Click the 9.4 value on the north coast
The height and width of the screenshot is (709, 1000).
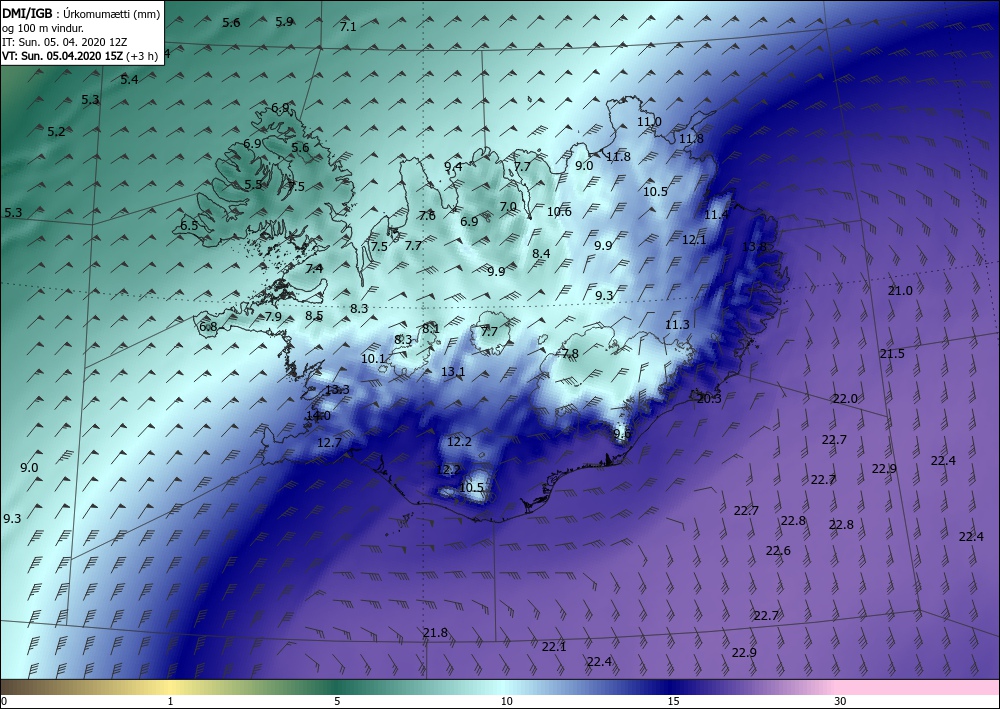tap(453, 166)
